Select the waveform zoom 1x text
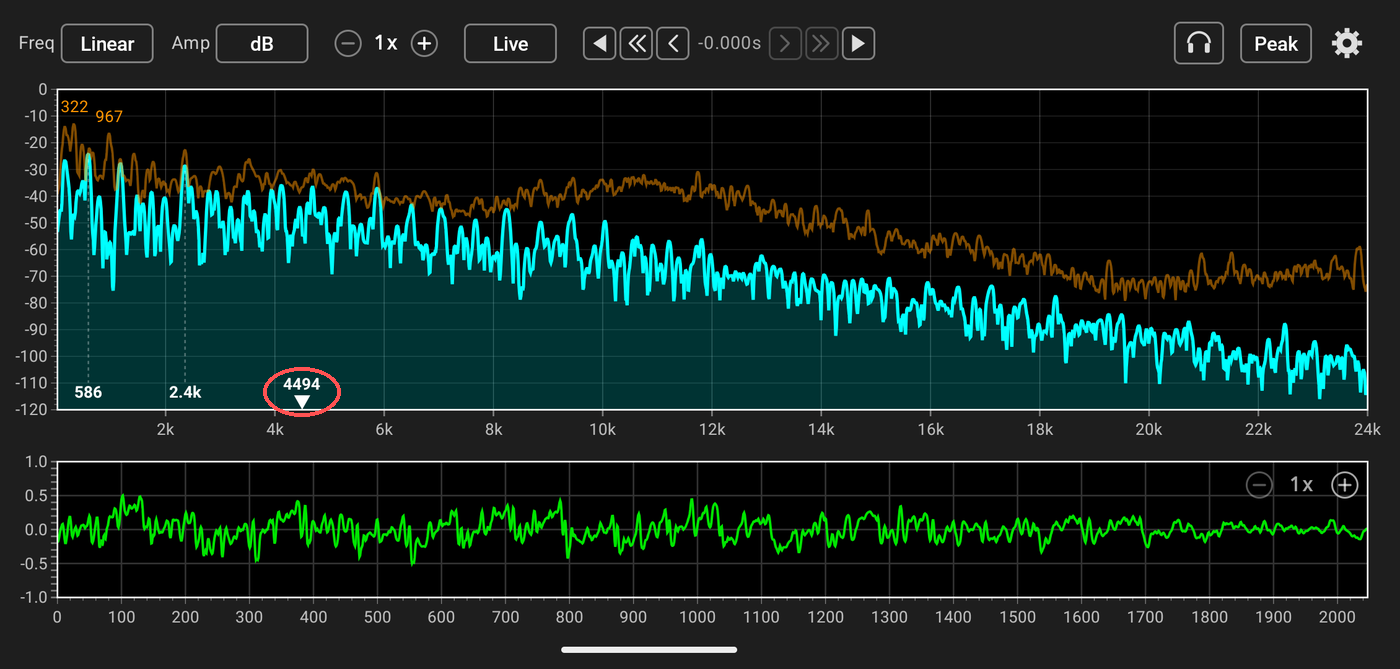Image resolution: width=1400 pixels, height=669 pixels. click(1301, 485)
